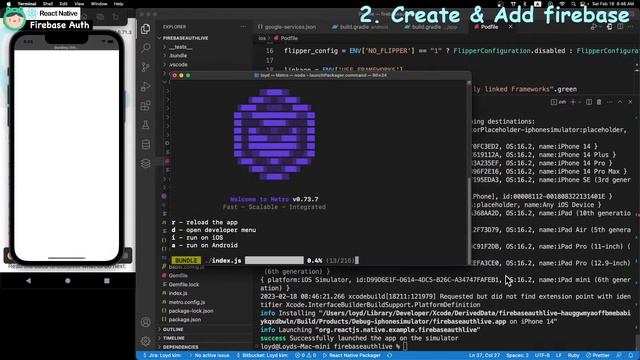Kill the terminal with trash icon
The width and height of the screenshot is (640, 360).
(x=599, y=102)
